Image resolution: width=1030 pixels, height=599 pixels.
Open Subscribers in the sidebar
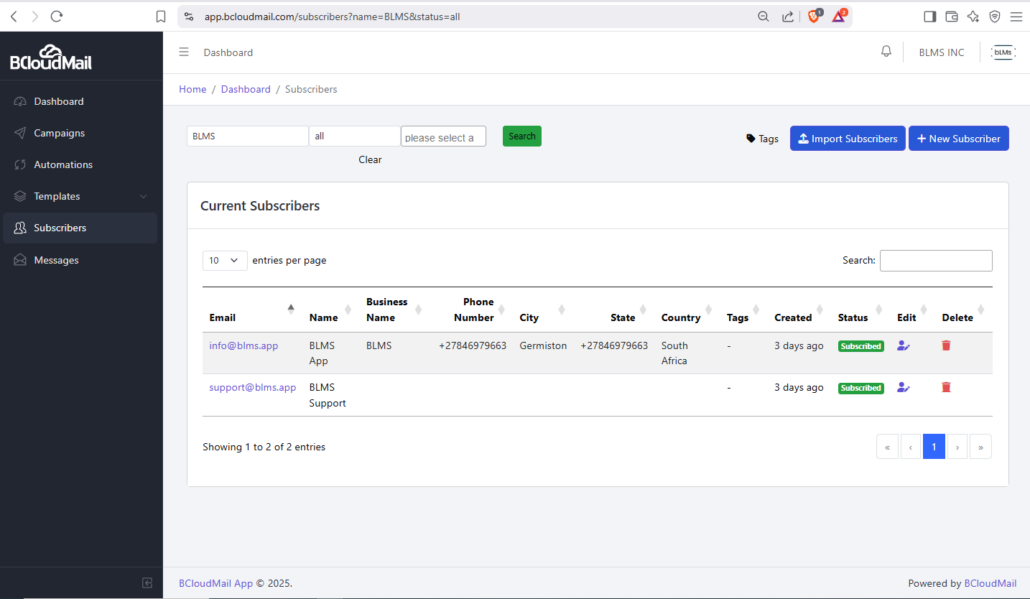pyautogui.click(x=80, y=228)
